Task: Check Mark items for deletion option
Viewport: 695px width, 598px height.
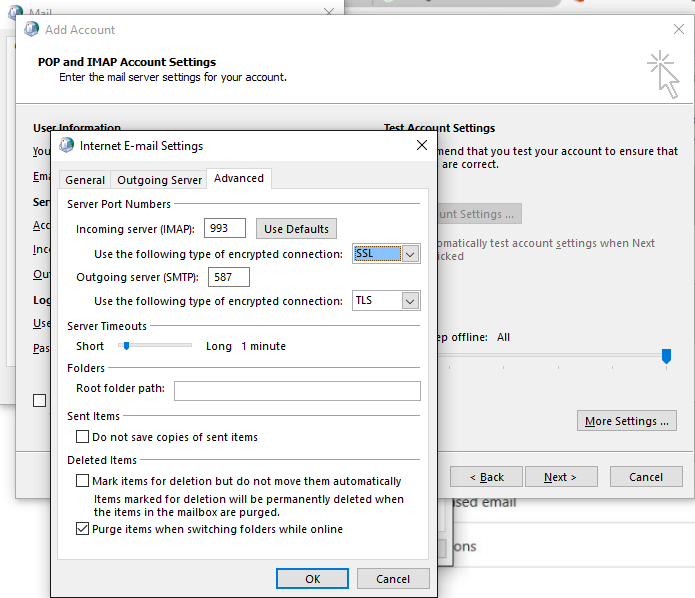Action: (83, 481)
